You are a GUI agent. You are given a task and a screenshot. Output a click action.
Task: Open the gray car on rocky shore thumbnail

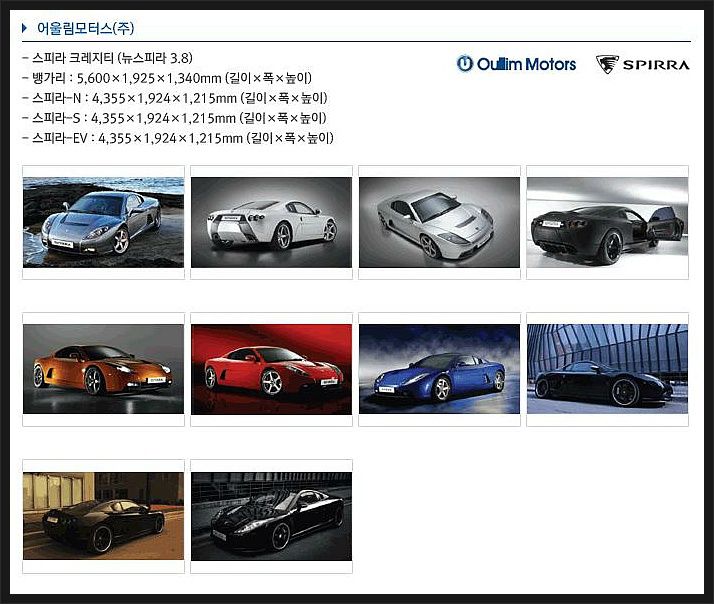pos(103,222)
